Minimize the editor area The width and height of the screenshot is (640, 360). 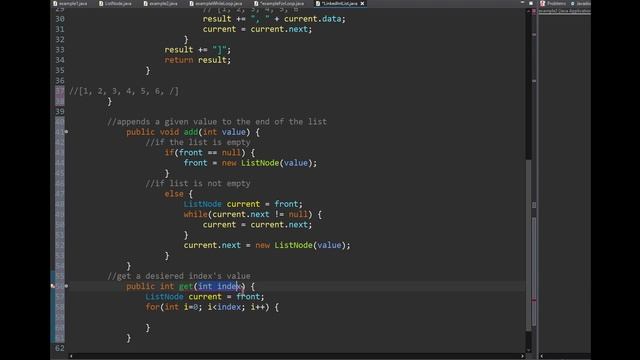click(522, 3)
